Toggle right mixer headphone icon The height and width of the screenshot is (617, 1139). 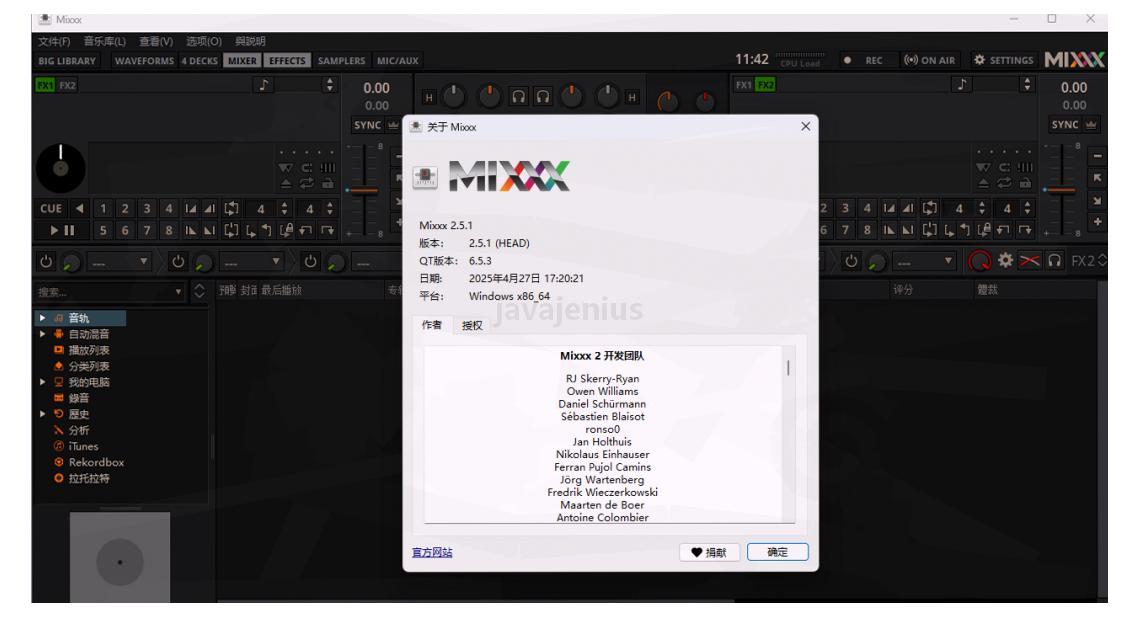543,96
